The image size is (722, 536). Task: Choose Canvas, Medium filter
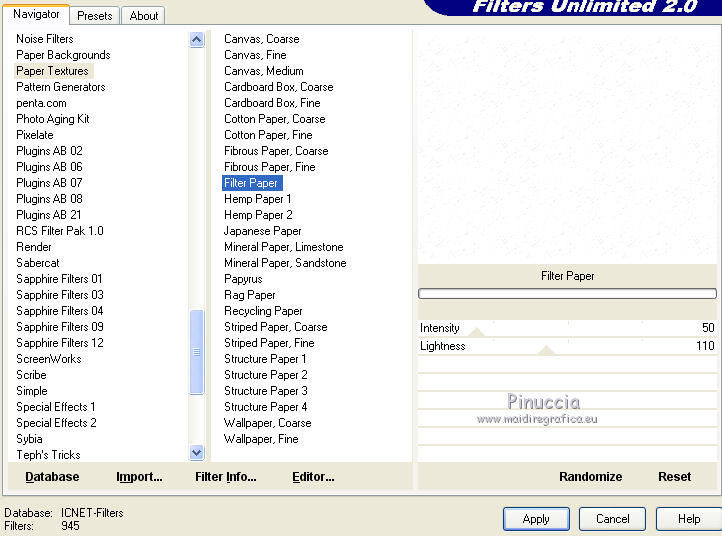[263, 71]
